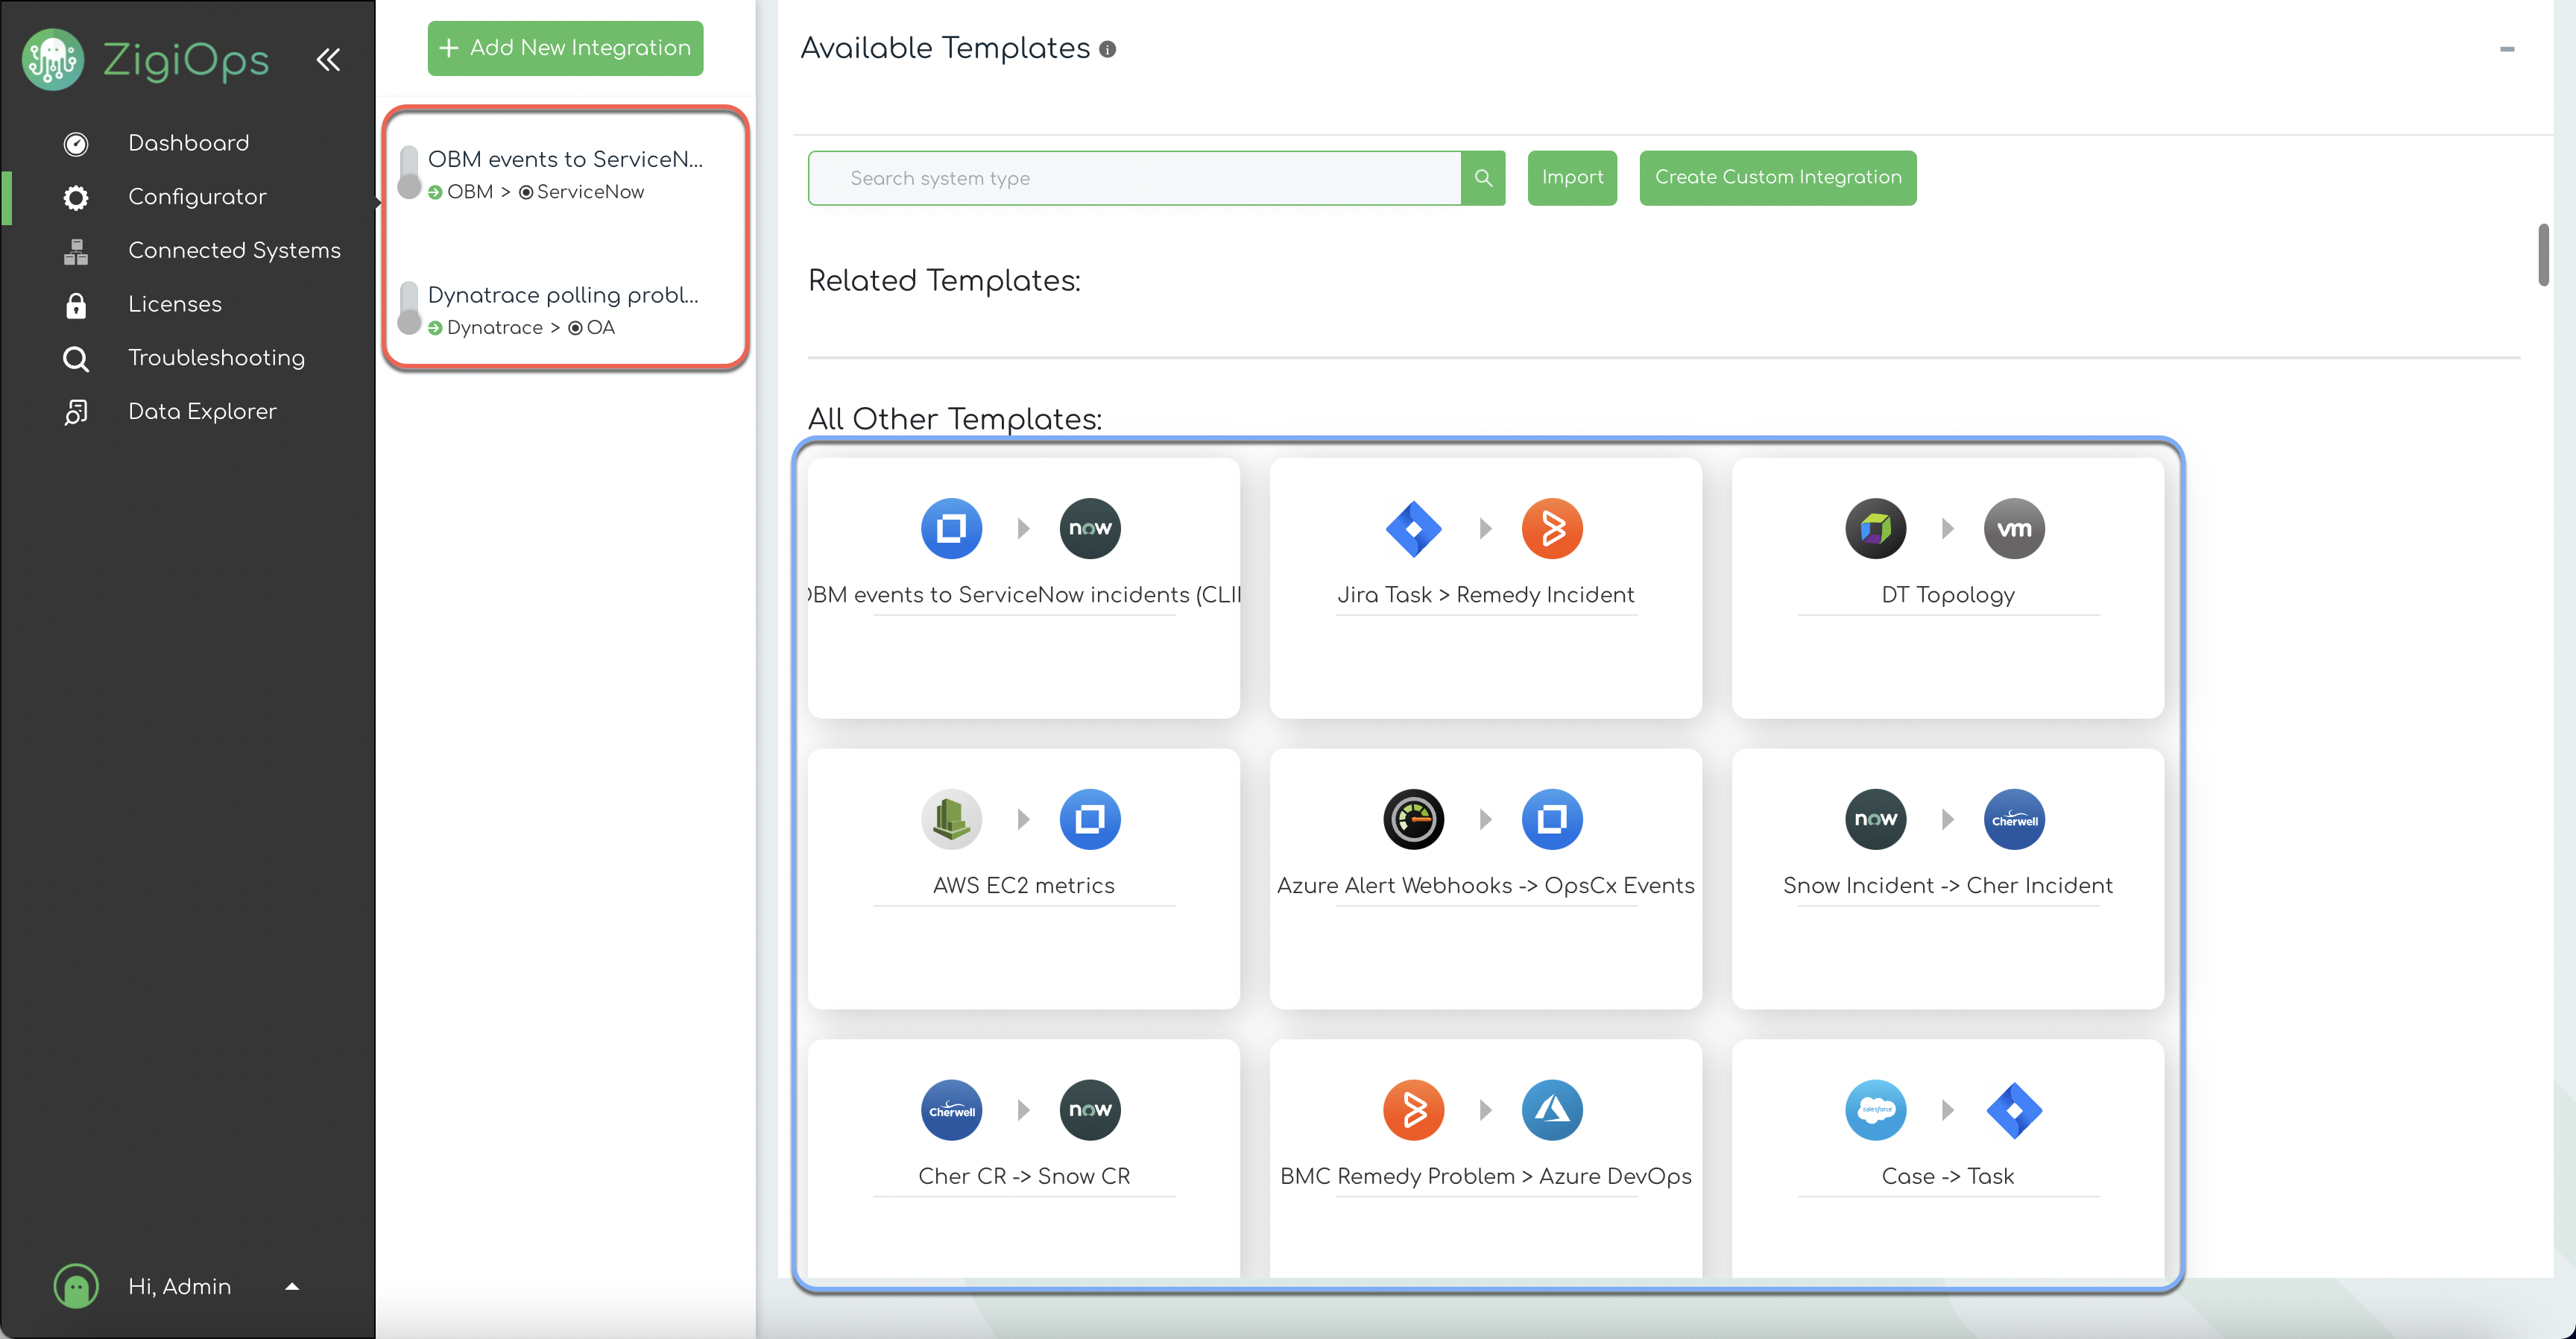Click OBM icon in OBM events card

[x=952, y=528]
